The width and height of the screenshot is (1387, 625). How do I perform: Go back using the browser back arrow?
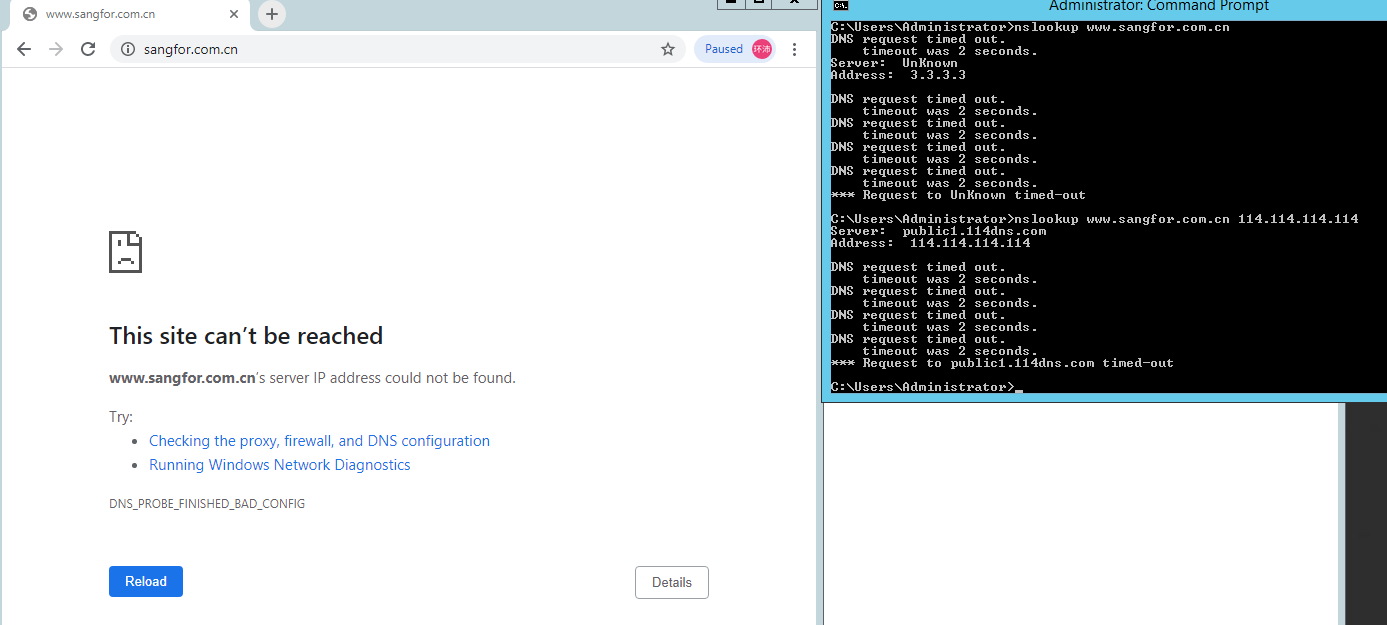pyautogui.click(x=24, y=49)
